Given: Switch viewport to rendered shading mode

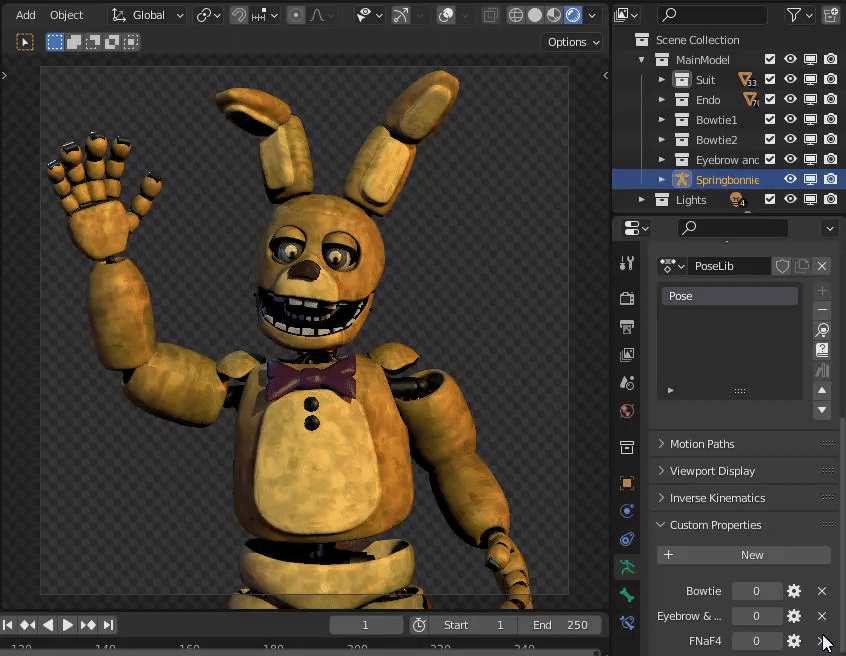Looking at the screenshot, I should point(573,15).
